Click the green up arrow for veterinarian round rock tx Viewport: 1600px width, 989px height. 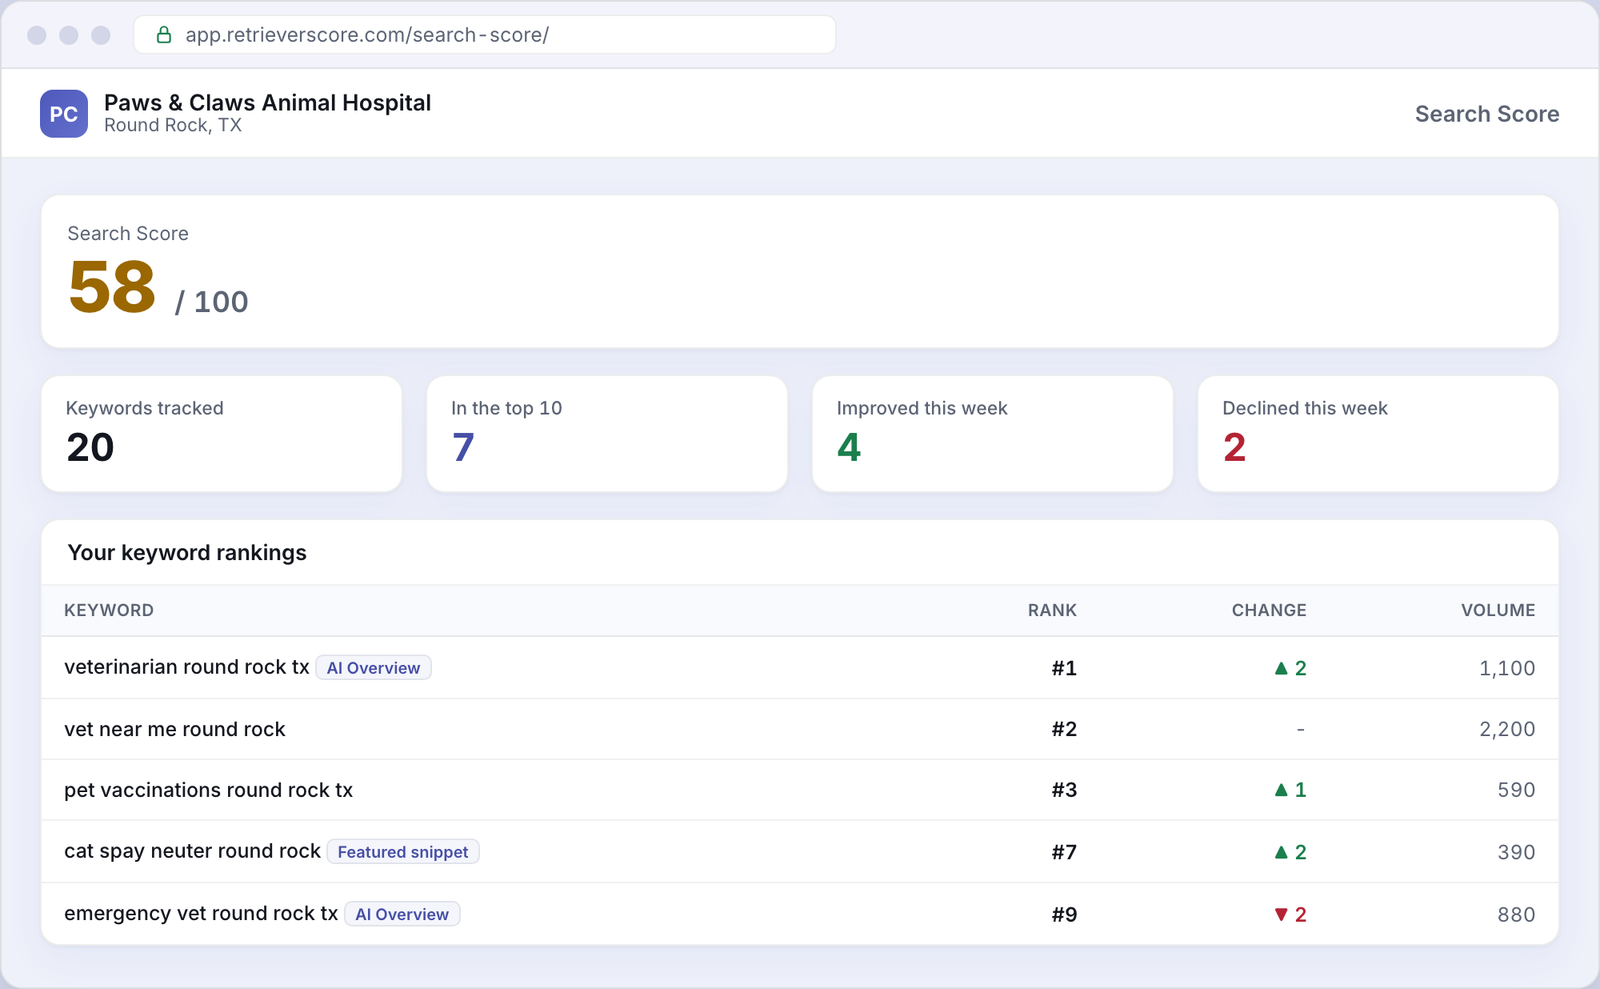tap(1281, 668)
